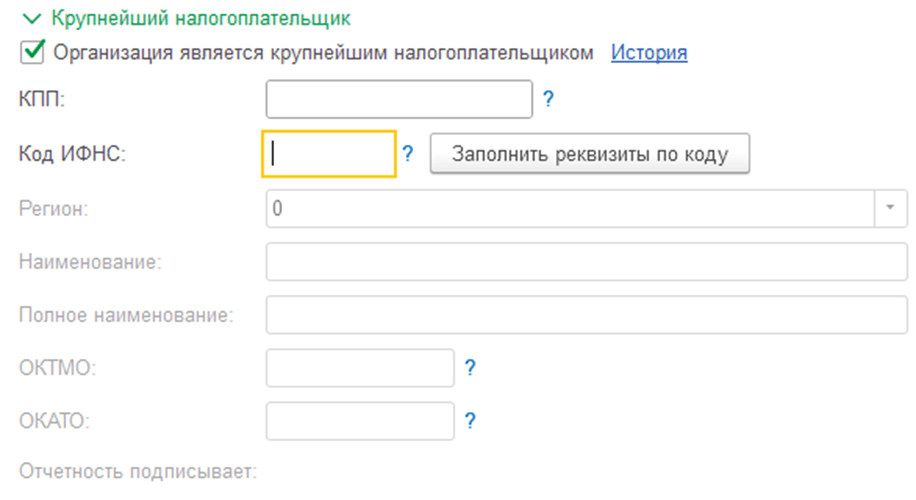Click the Полное наименование text field
The height and width of the screenshot is (500, 916).
[586, 315]
